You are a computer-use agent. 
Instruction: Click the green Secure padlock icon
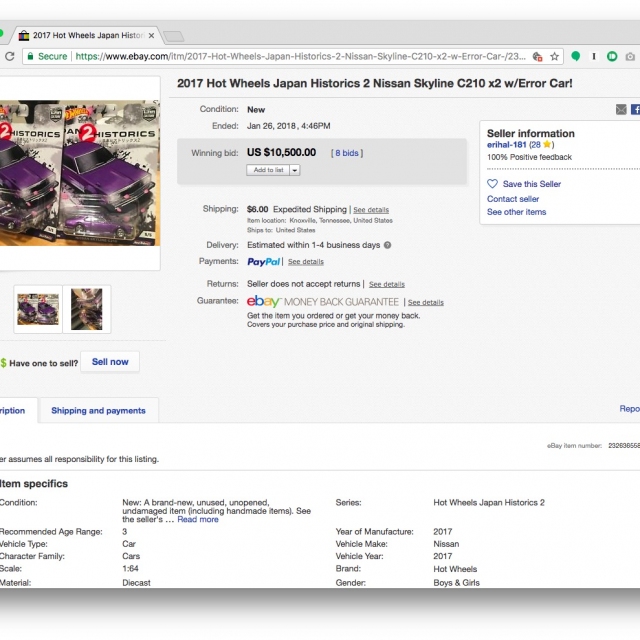[x=30, y=57]
